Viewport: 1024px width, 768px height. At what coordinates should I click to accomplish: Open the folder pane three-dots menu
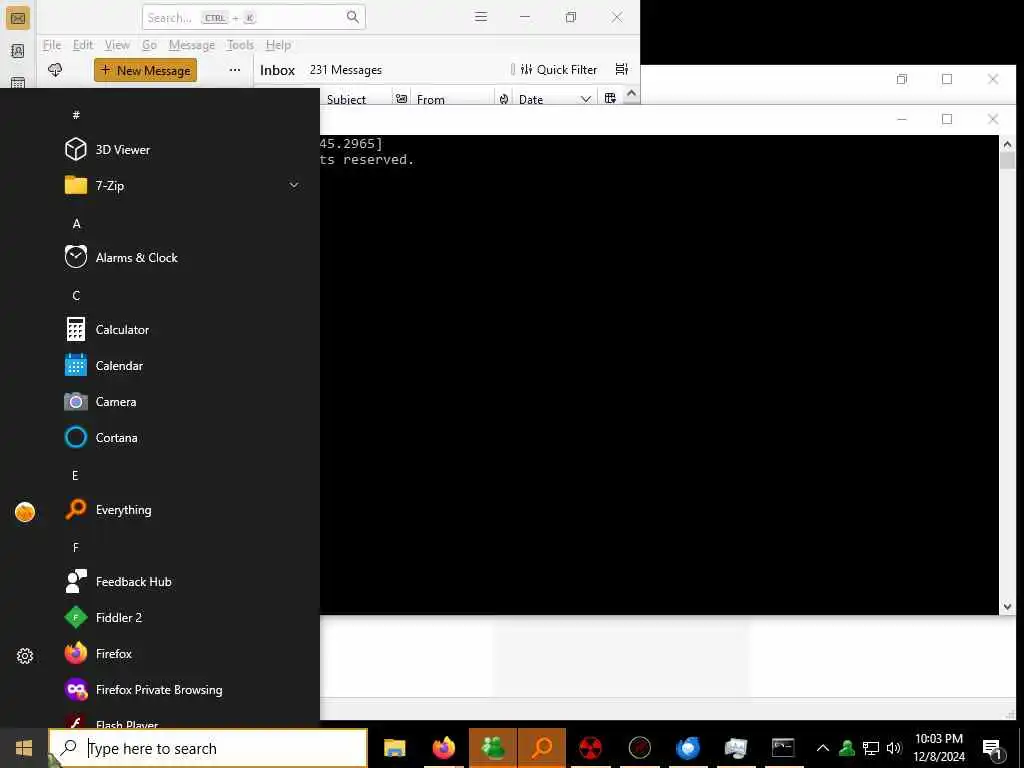235,70
